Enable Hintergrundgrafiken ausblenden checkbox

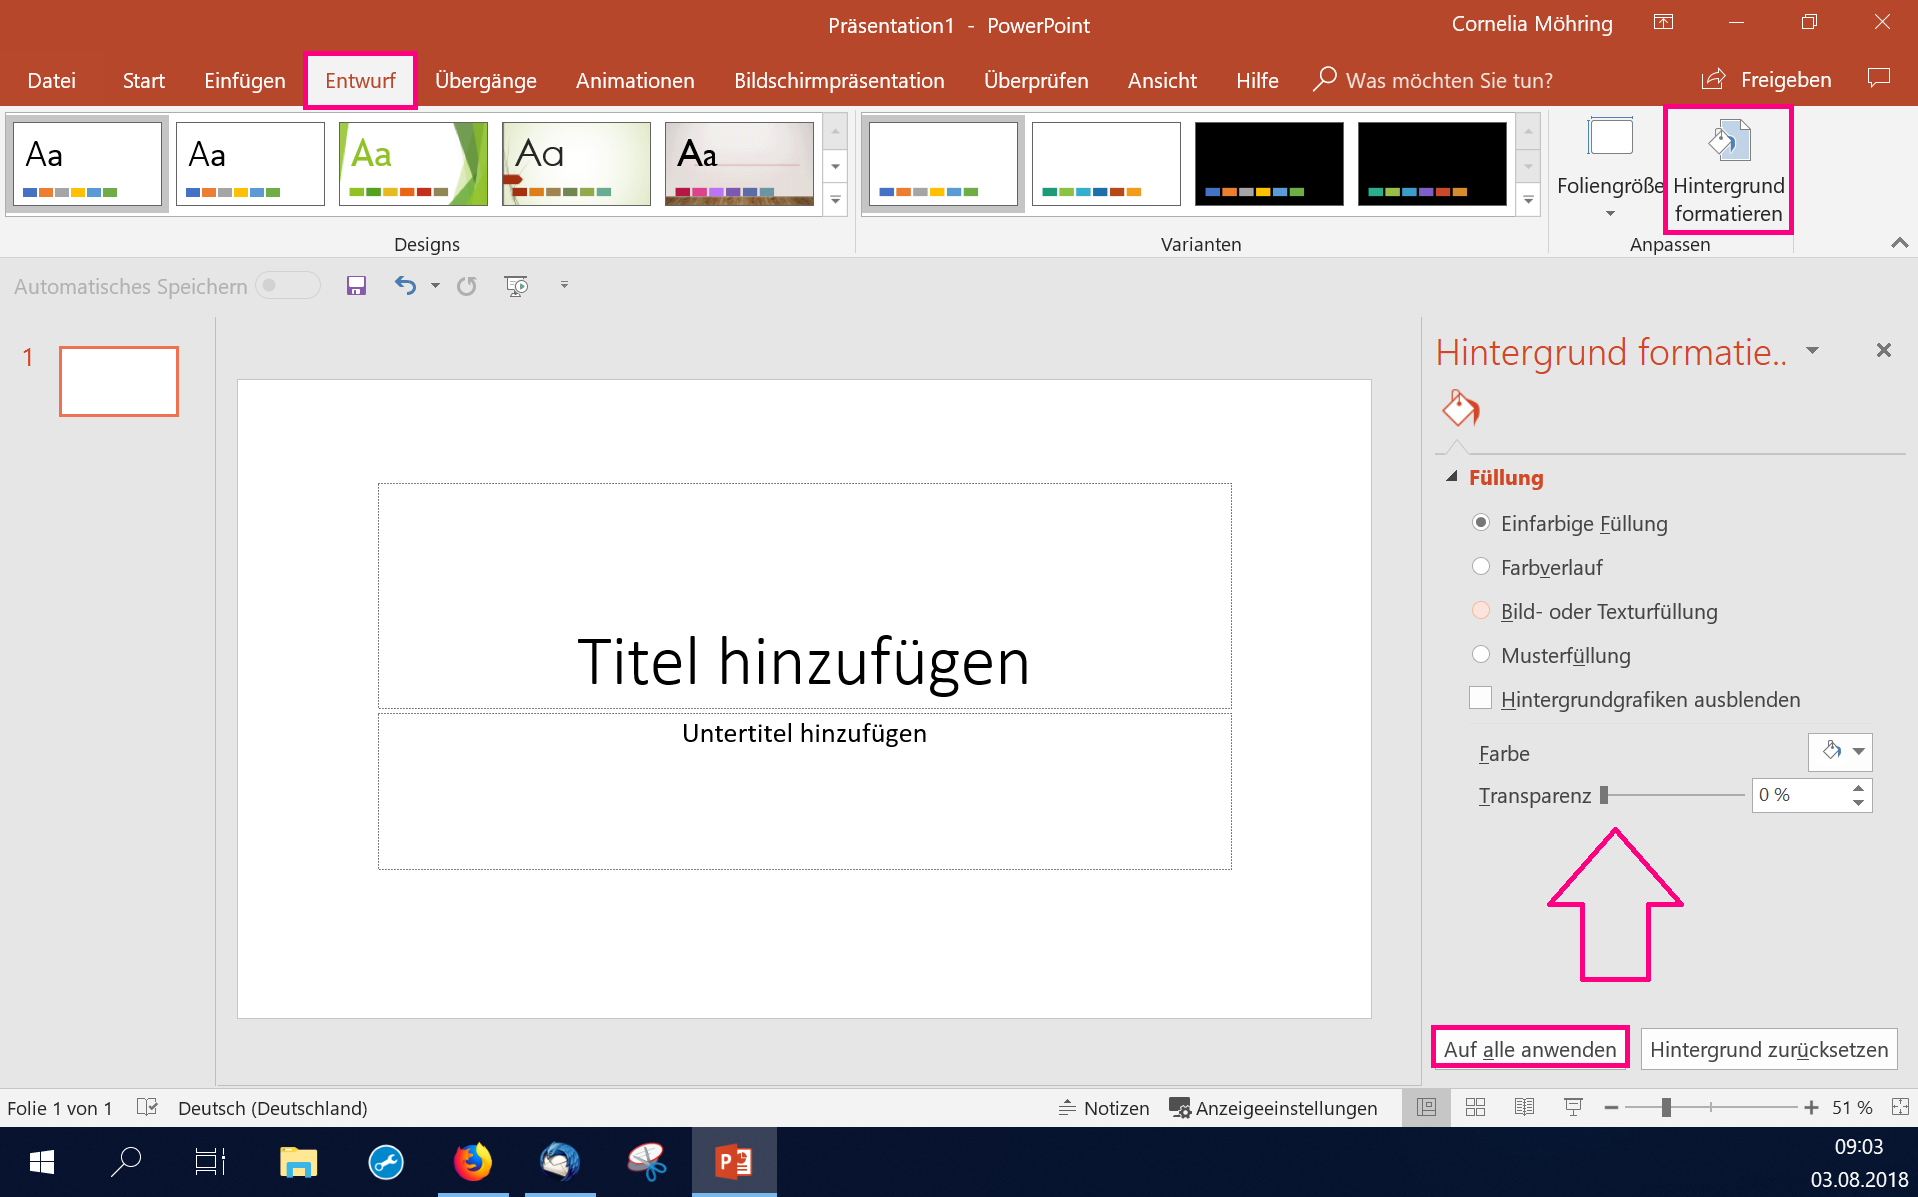coord(1481,699)
